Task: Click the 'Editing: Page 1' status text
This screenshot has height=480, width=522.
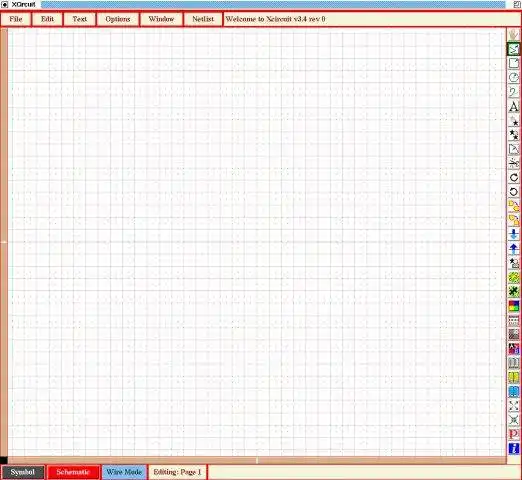Action: 177,472
